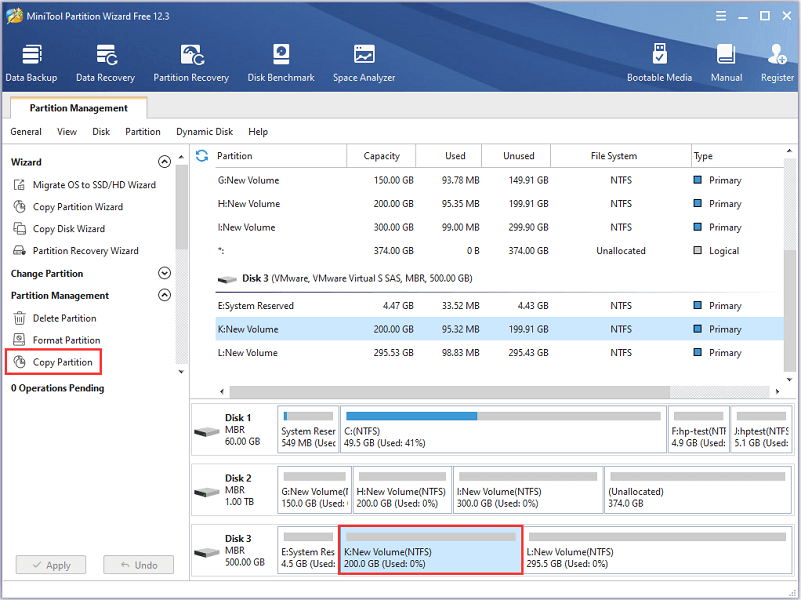Click the Copy Partition Wizard icon

19,207
